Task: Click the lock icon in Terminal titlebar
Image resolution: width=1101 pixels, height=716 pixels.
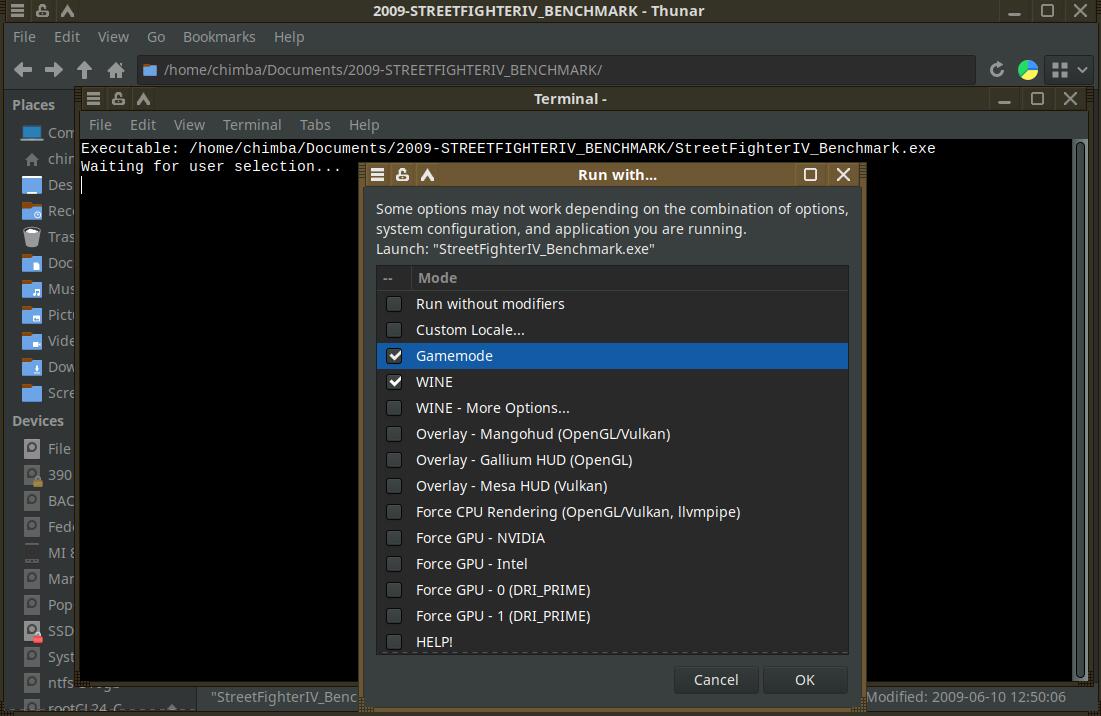Action: (x=119, y=98)
